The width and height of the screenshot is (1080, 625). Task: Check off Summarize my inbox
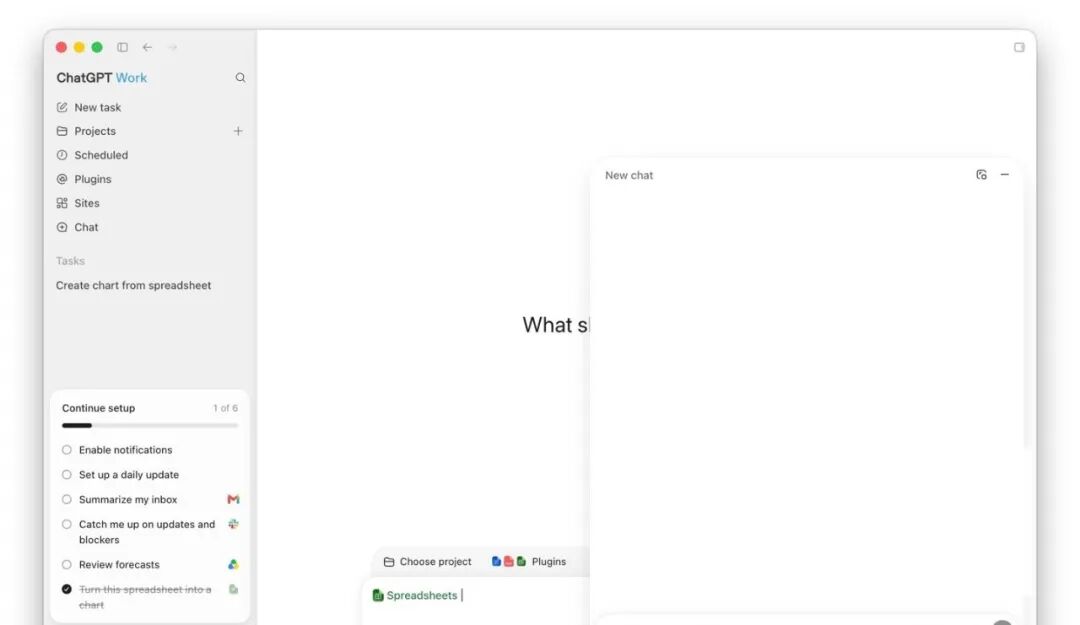click(x=67, y=500)
